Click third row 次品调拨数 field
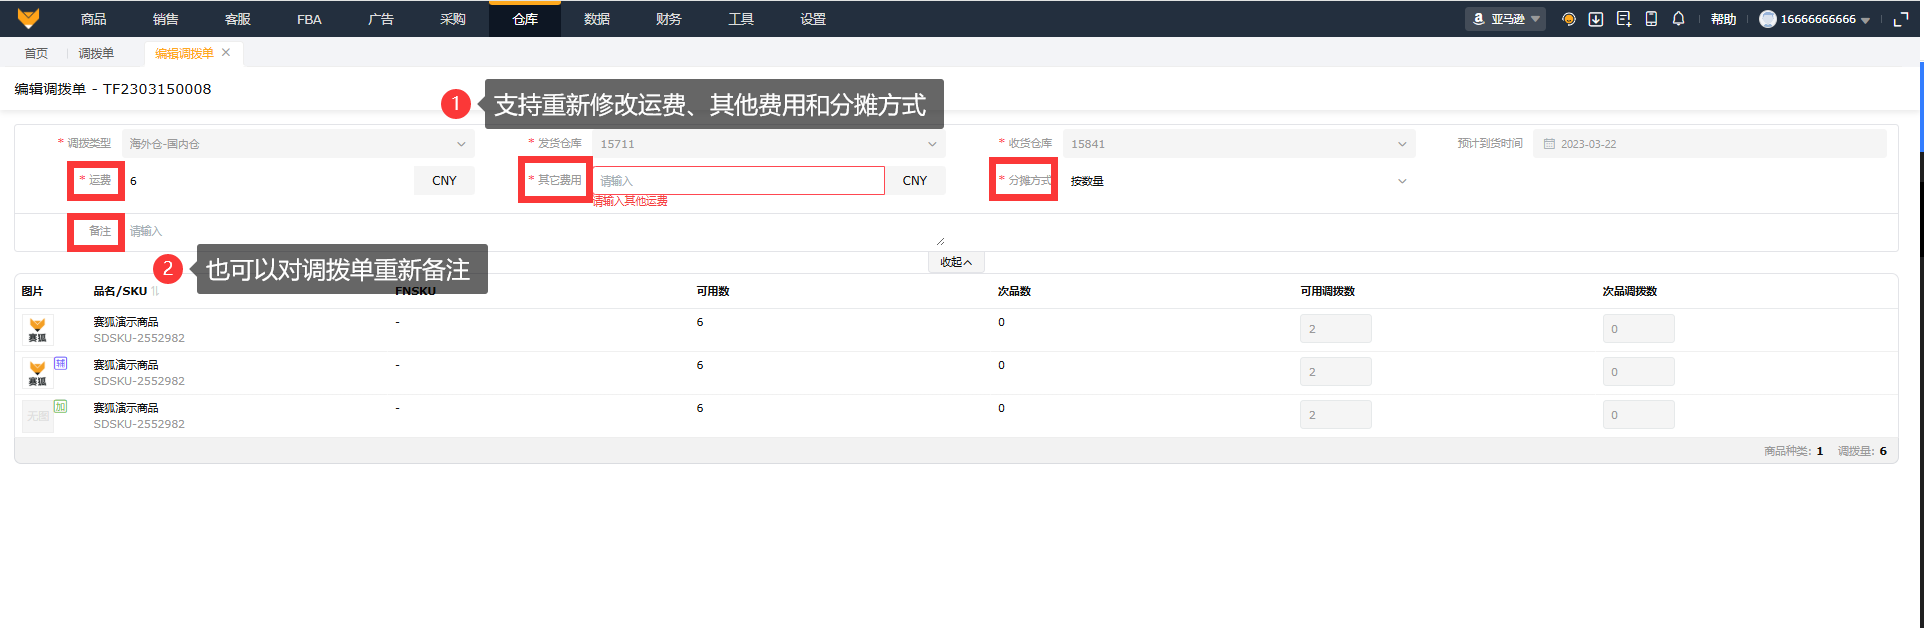Screen dimensions: 1924x628 point(1638,415)
